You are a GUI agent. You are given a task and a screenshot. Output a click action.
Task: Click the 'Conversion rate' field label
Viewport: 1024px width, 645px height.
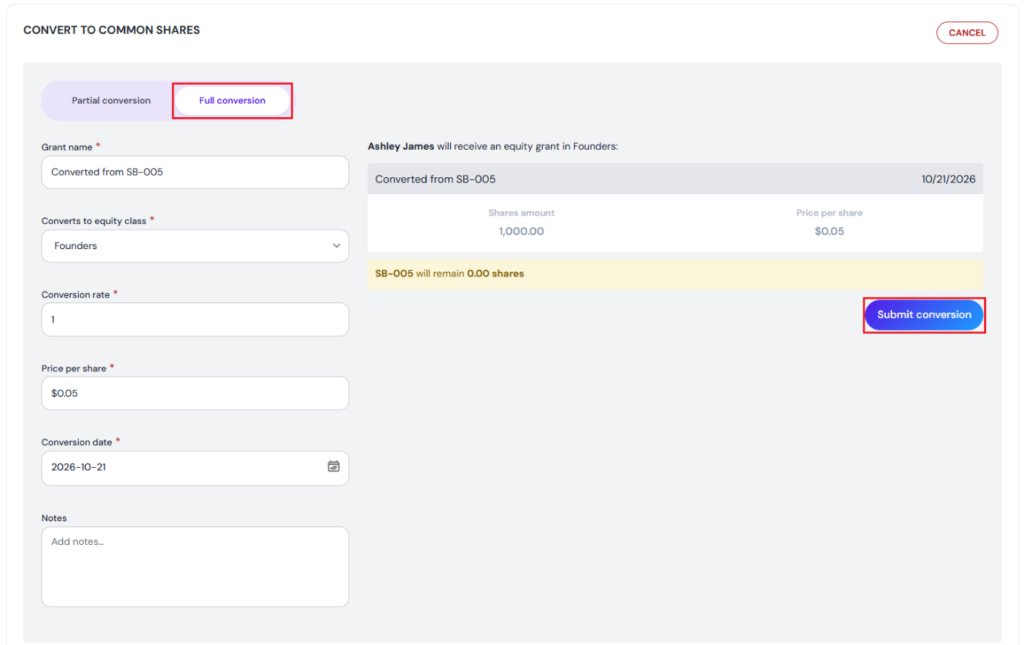[x=76, y=294]
